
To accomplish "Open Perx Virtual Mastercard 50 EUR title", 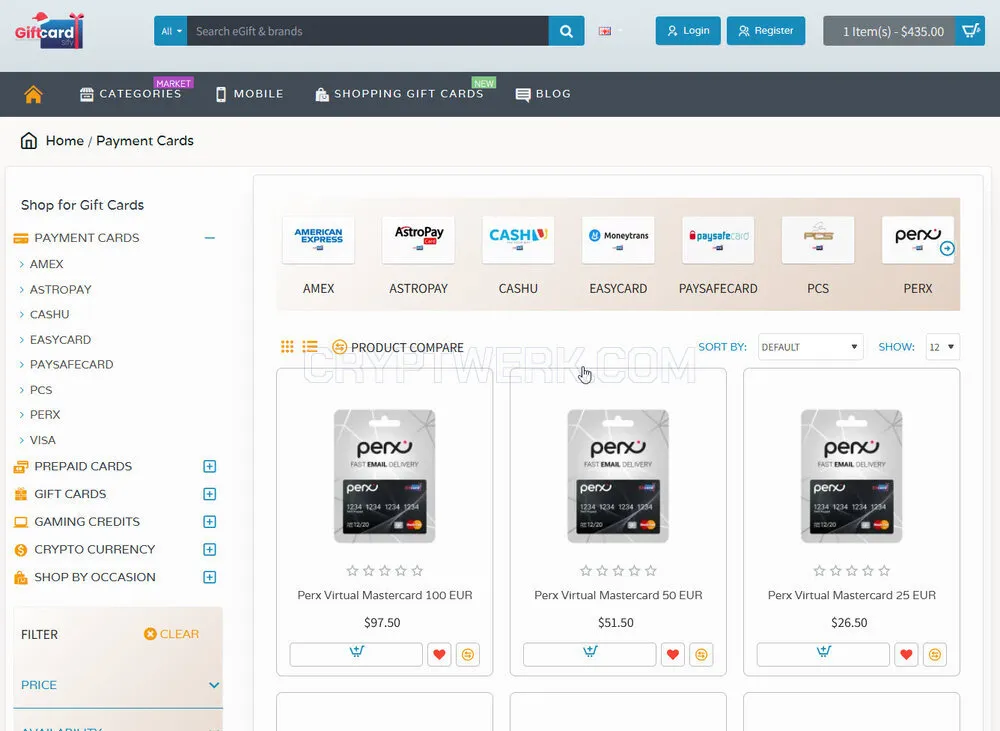I will tap(618, 595).
